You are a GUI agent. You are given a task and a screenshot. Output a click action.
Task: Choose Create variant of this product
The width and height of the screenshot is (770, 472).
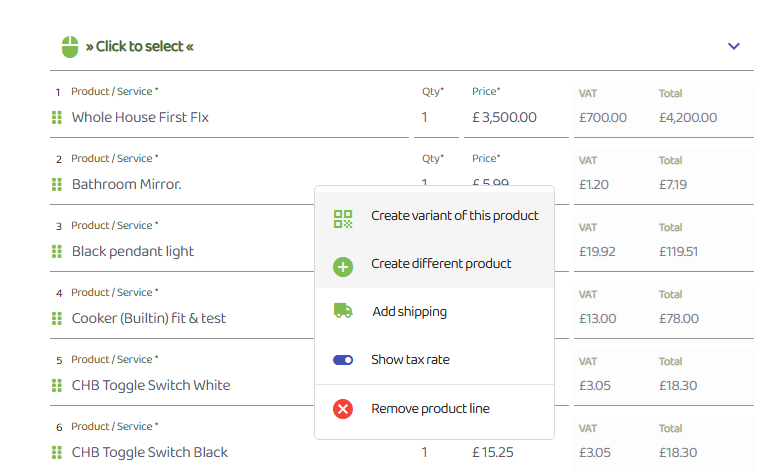(x=435, y=216)
